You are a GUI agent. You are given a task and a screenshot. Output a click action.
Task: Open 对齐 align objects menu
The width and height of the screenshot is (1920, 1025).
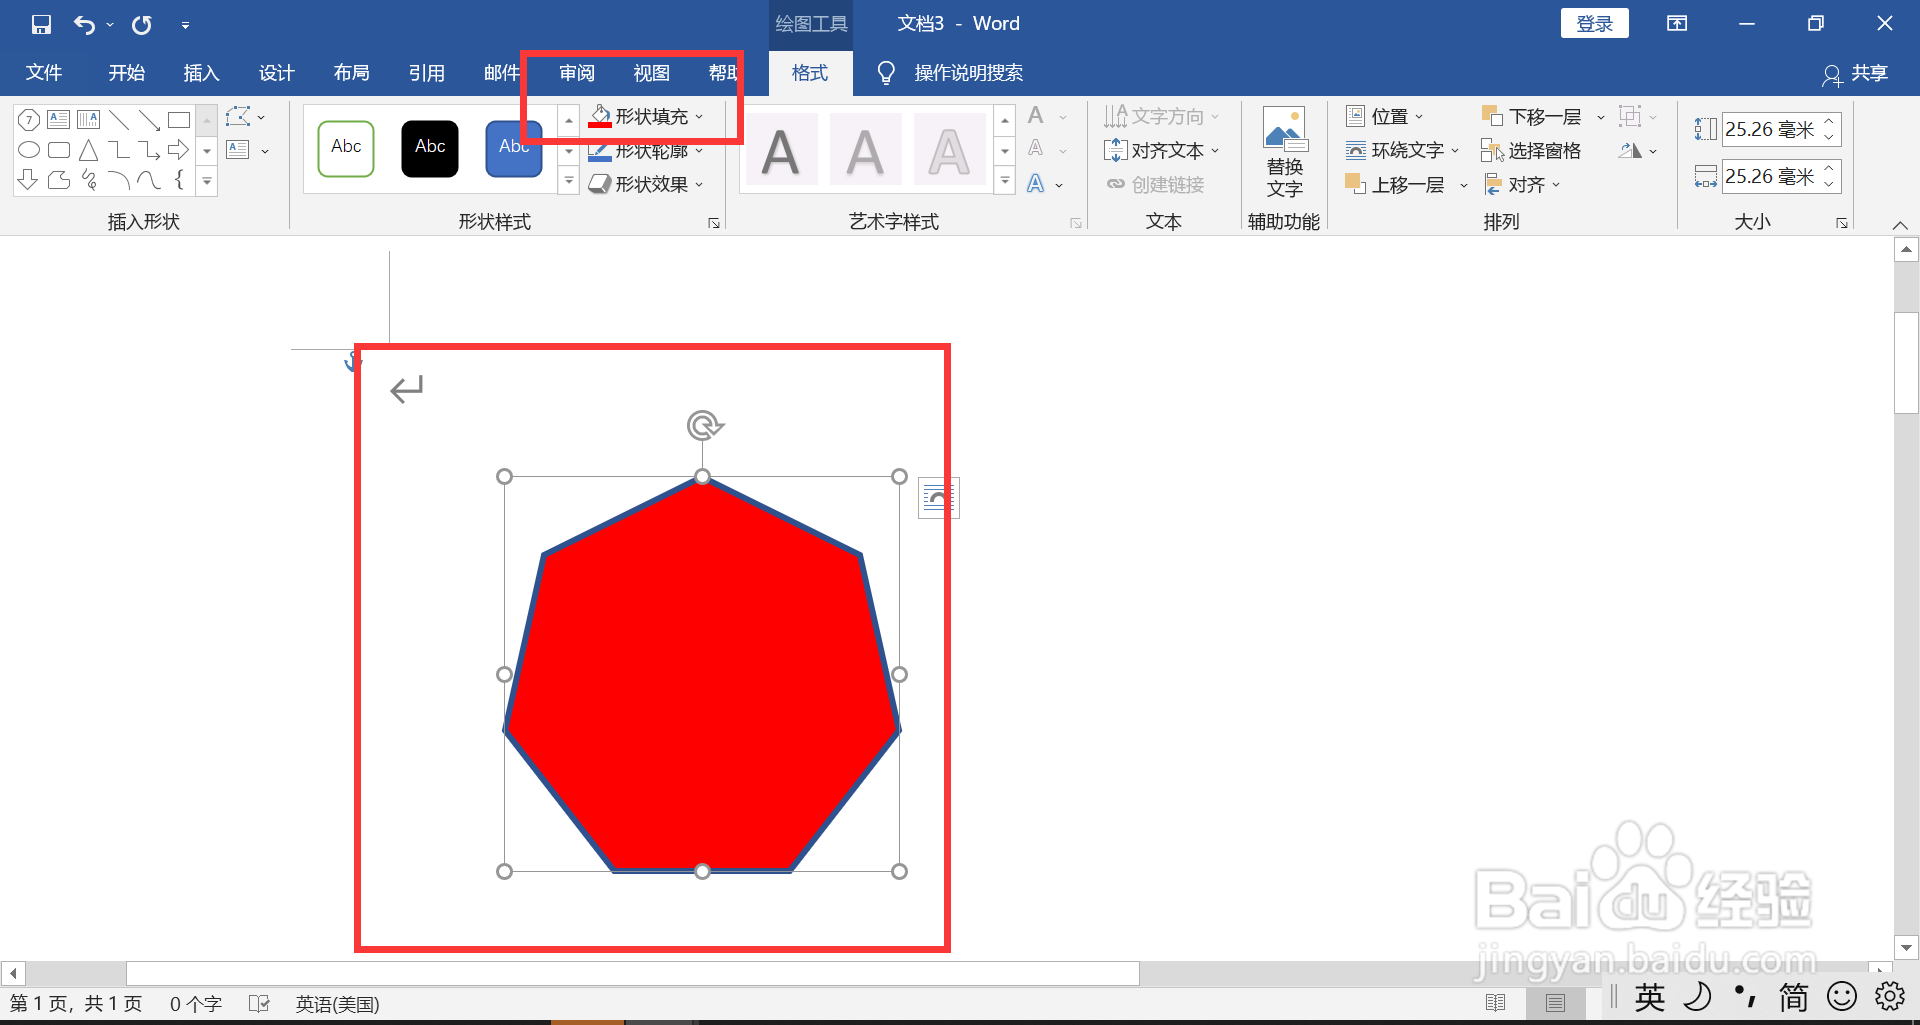click(1522, 185)
